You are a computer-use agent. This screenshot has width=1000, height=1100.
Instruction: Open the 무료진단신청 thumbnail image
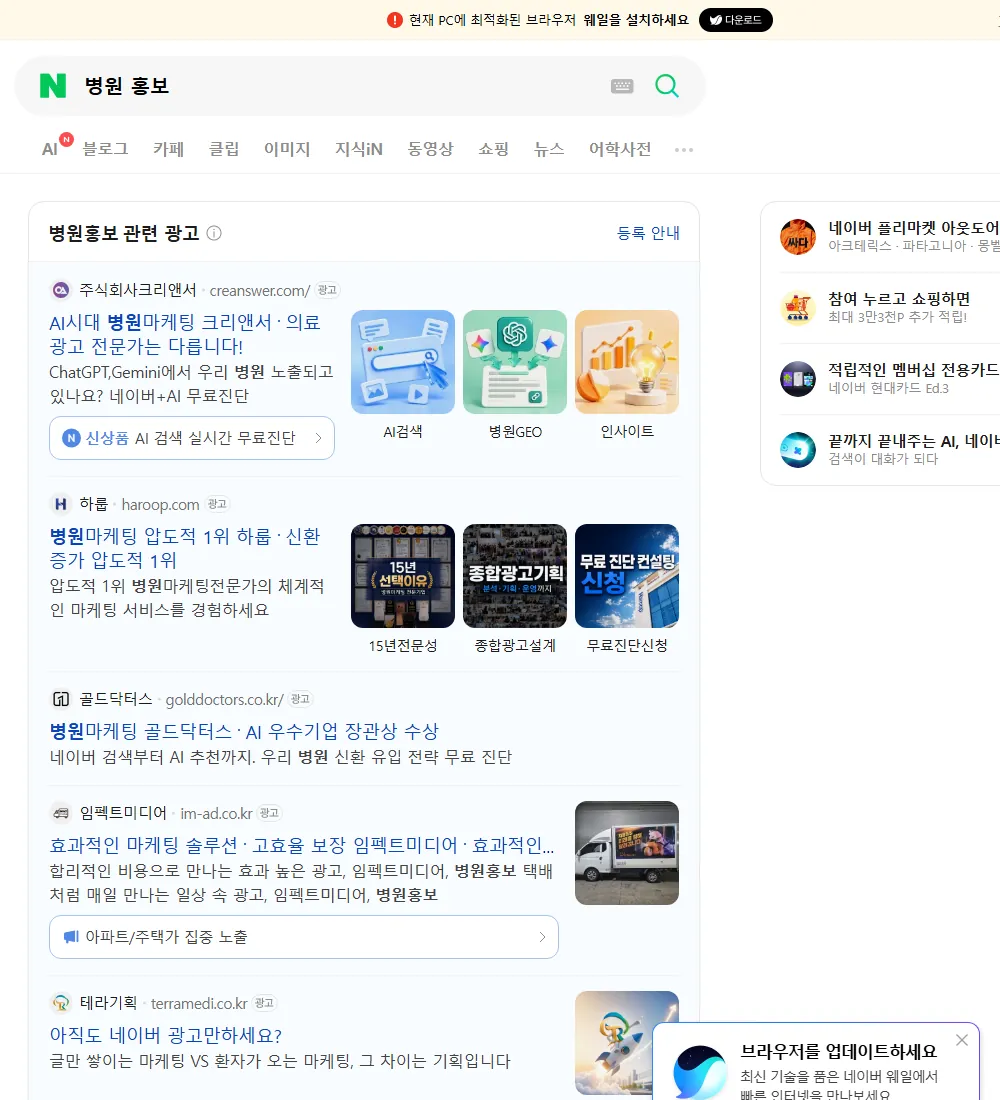click(x=627, y=576)
